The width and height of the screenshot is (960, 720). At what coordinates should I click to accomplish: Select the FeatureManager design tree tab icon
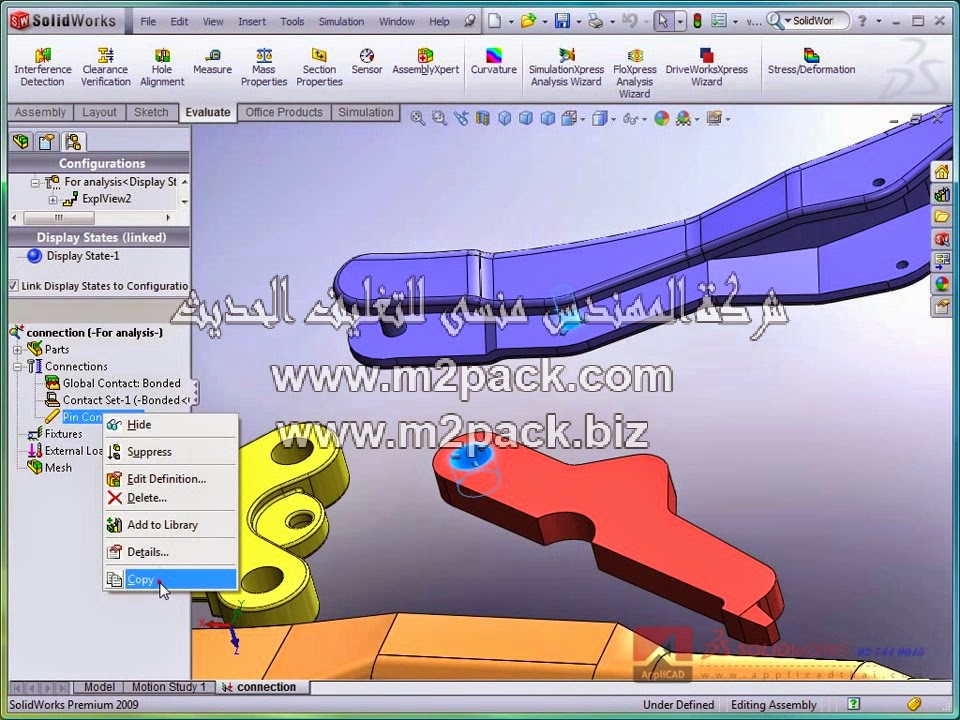pos(21,141)
